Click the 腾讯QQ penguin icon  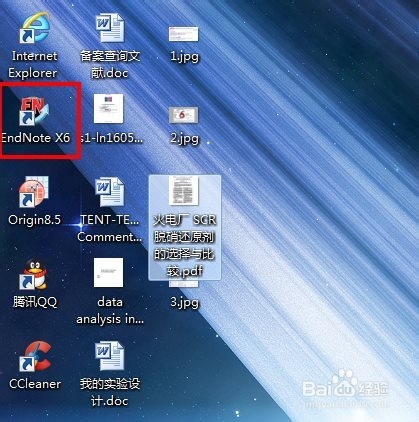coord(34,274)
